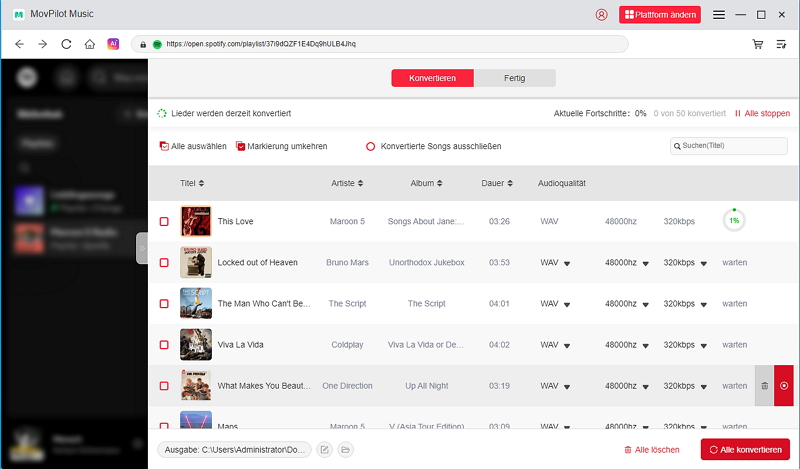Click the This Love progress circle
This screenshot has height=469, width=800.
click(x=734, y=220)
